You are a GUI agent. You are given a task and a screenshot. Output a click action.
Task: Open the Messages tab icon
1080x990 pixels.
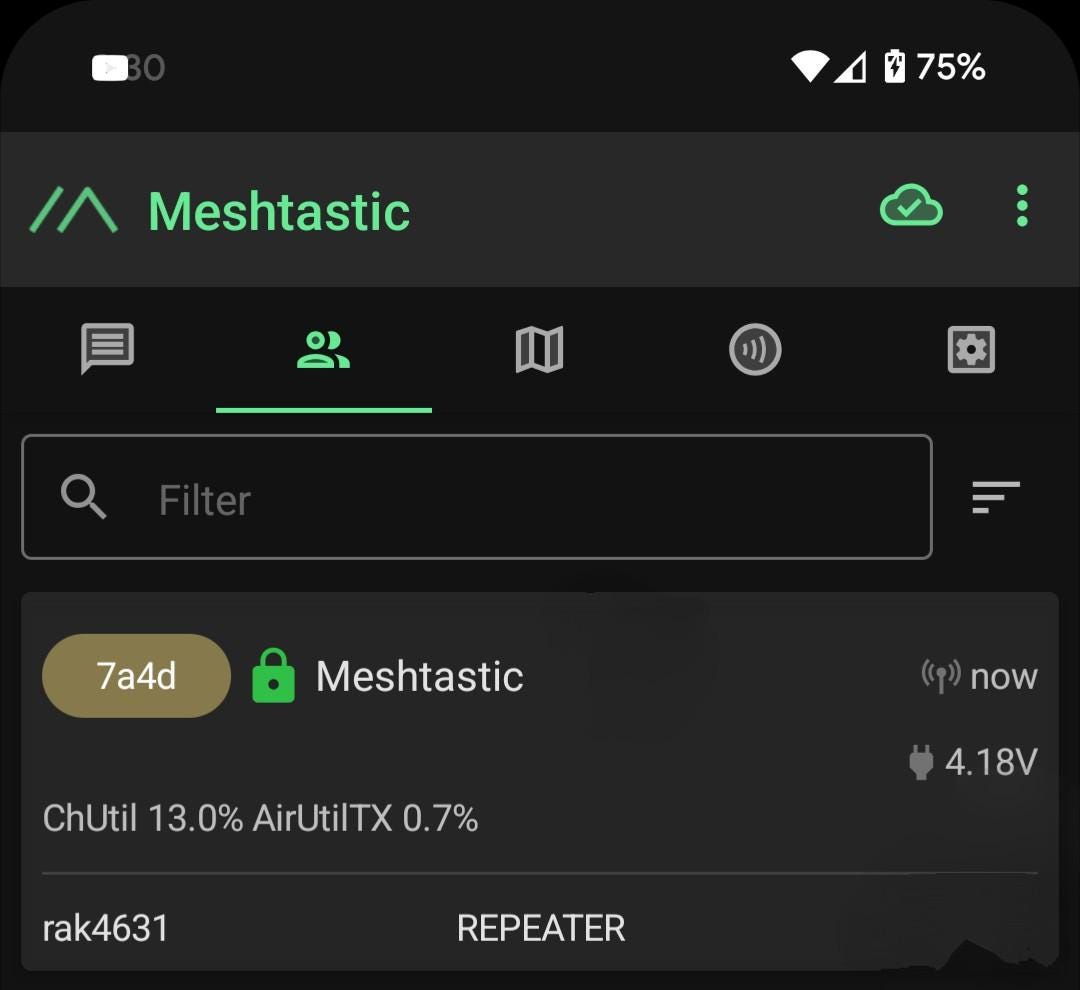coord(107,349)
